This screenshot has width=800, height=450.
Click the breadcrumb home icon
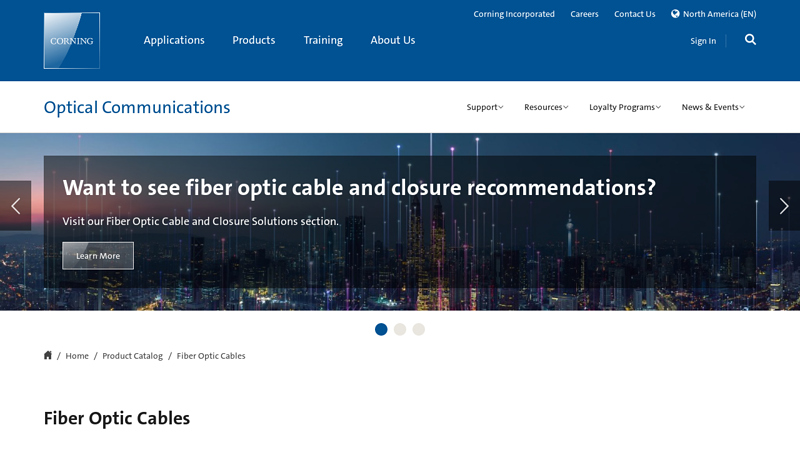pyautogui.click(x=48, y=355)
